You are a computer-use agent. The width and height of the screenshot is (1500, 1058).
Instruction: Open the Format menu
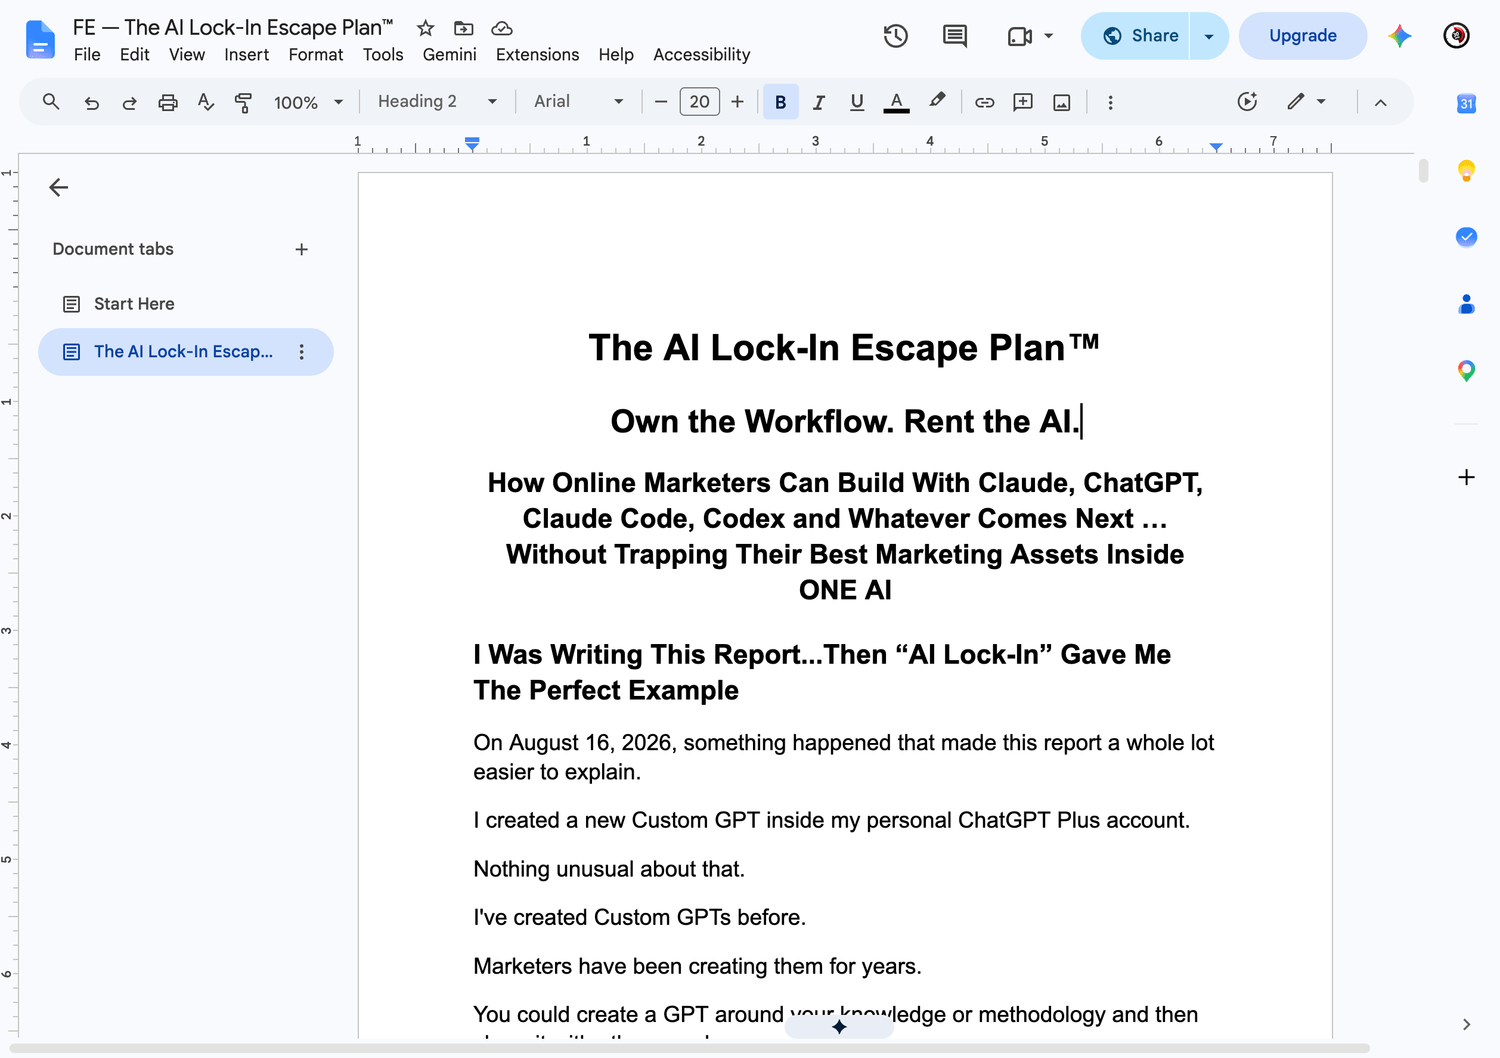click(x=315, y=55)
